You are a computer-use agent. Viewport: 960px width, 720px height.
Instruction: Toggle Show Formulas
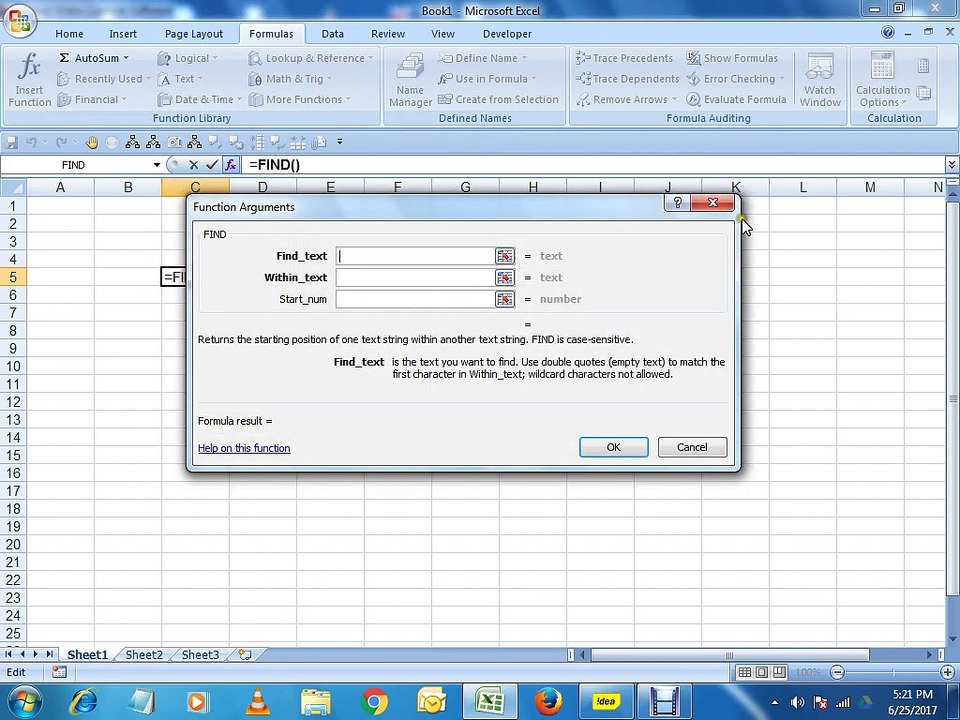tap(732, 58)
